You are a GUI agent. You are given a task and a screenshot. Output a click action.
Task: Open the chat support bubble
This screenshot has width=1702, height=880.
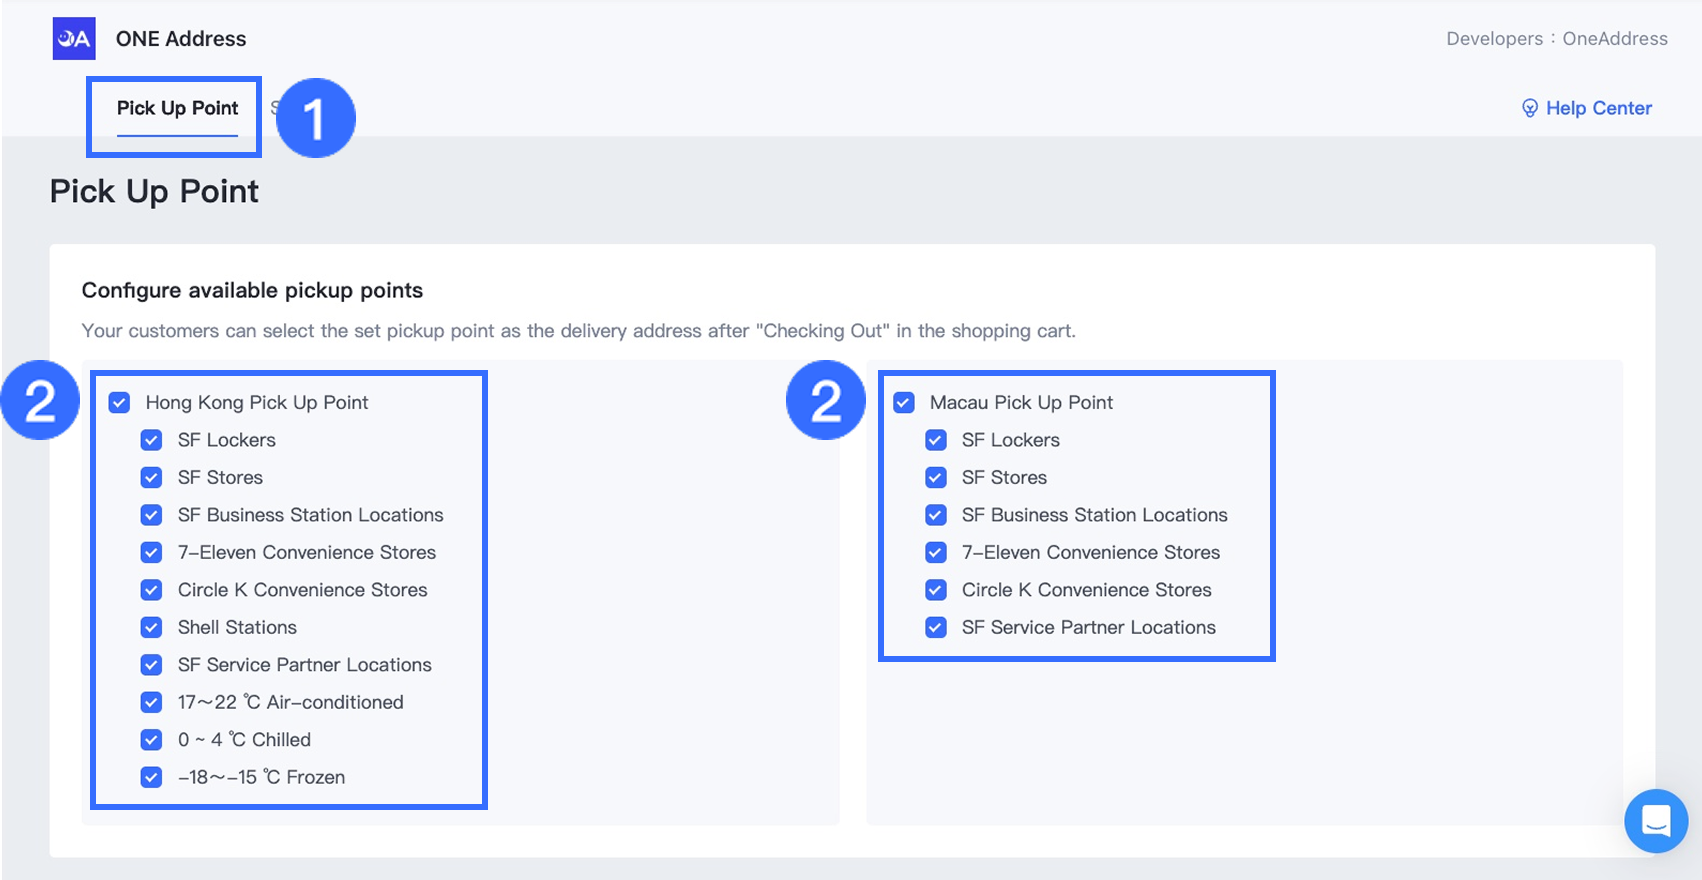1656,821
